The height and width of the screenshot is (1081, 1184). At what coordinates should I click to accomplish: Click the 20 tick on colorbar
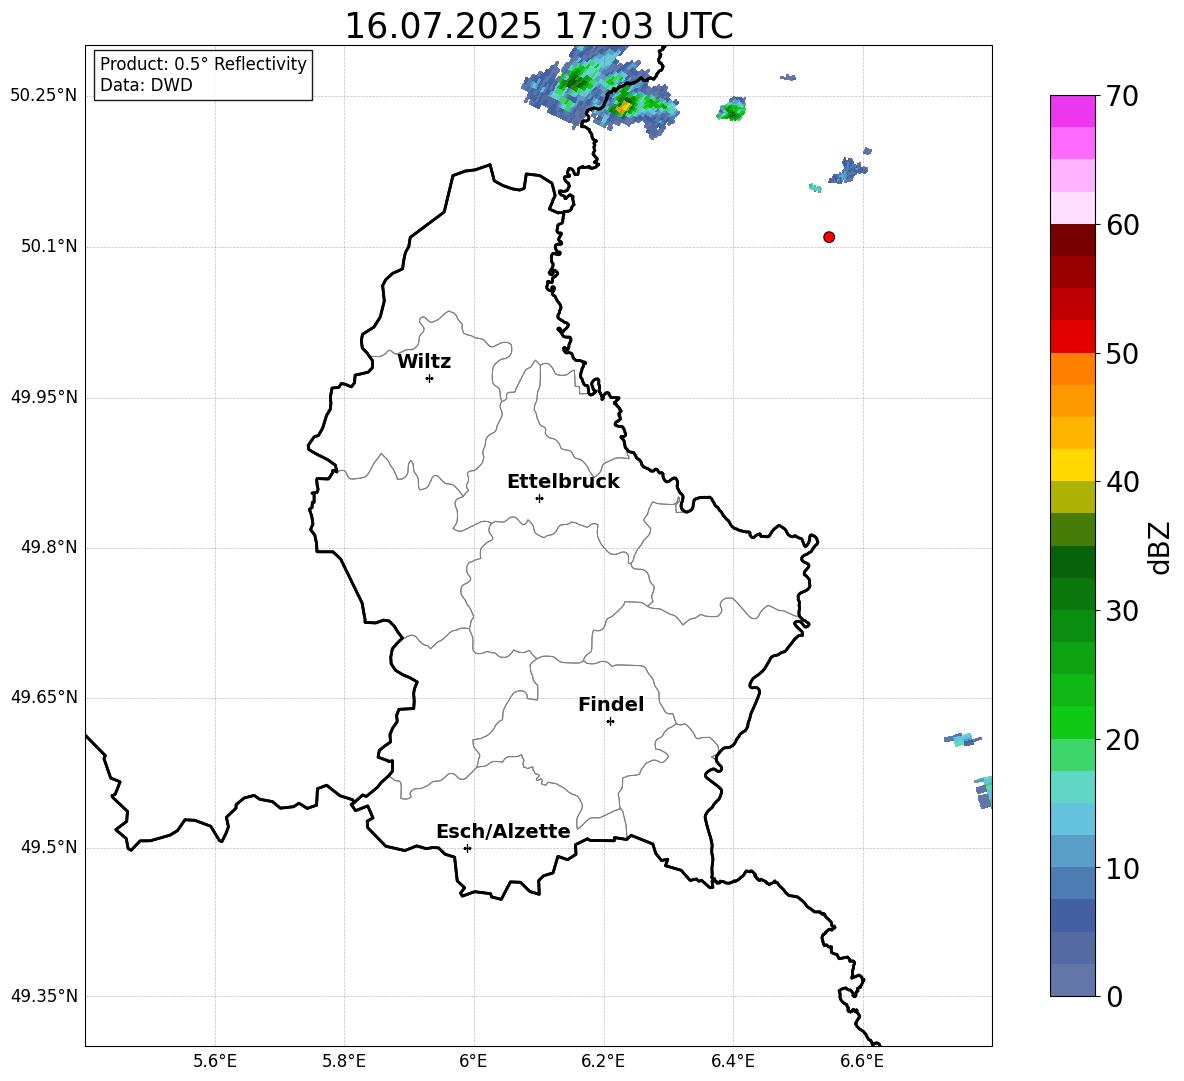pos(1122,740)
